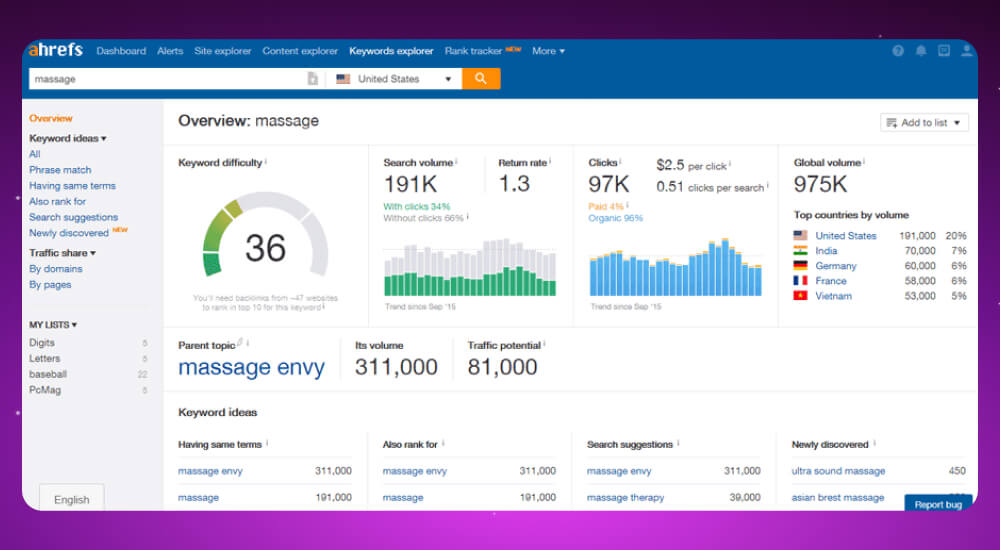Click info icon next to Search volume

(x=457, y=161)
